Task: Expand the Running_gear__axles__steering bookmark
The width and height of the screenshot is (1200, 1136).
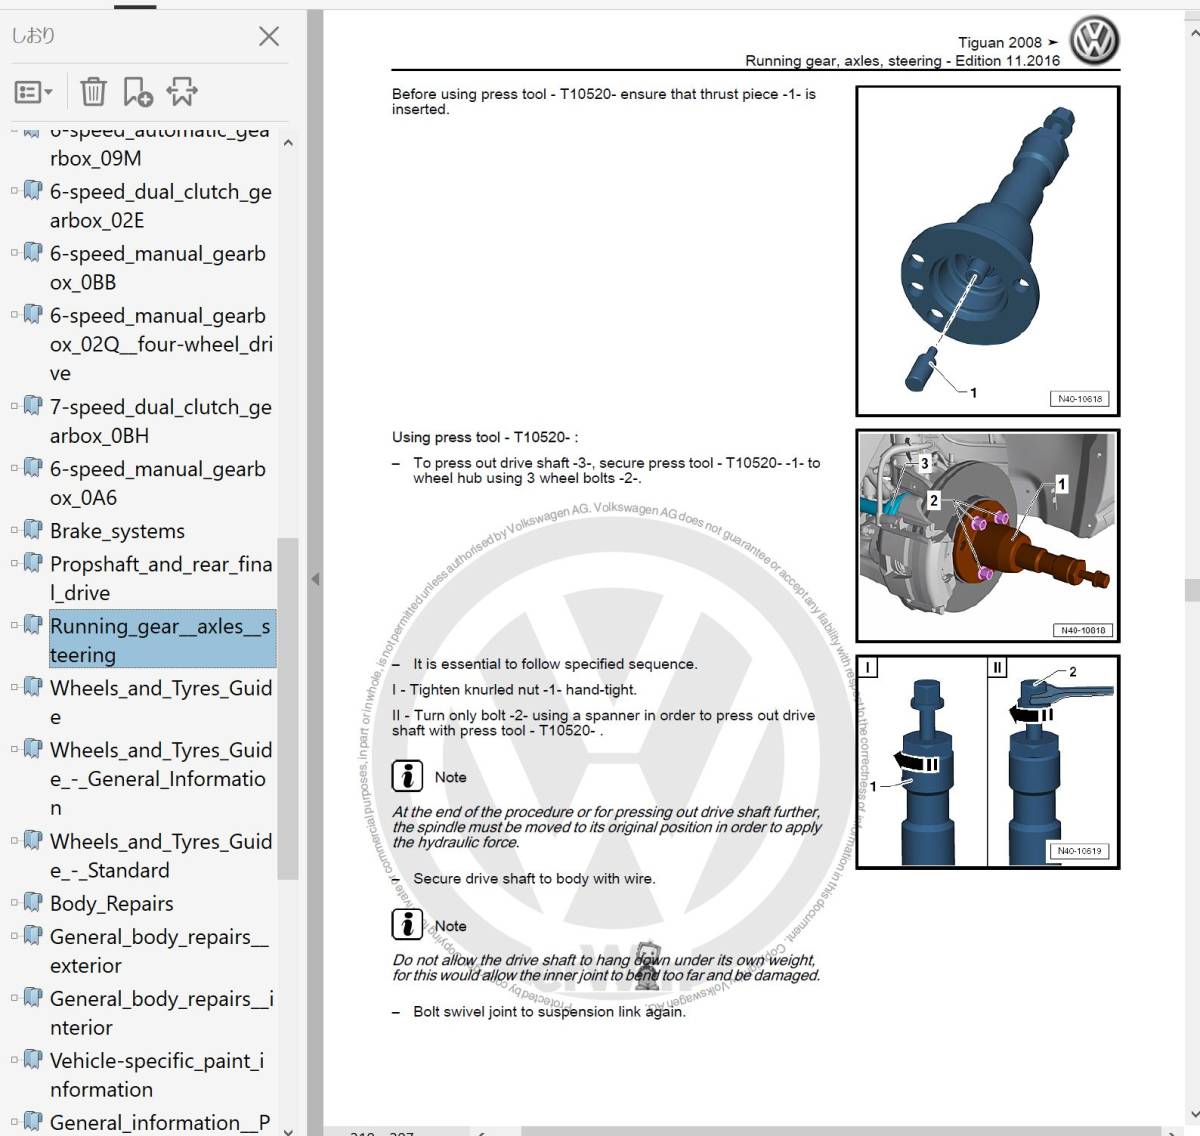Action: (x=14, y=625)
